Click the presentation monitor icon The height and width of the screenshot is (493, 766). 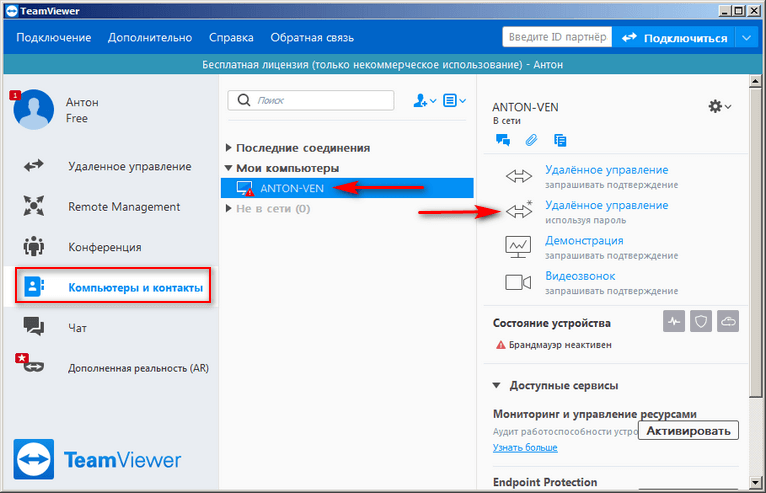click(518, 247)
